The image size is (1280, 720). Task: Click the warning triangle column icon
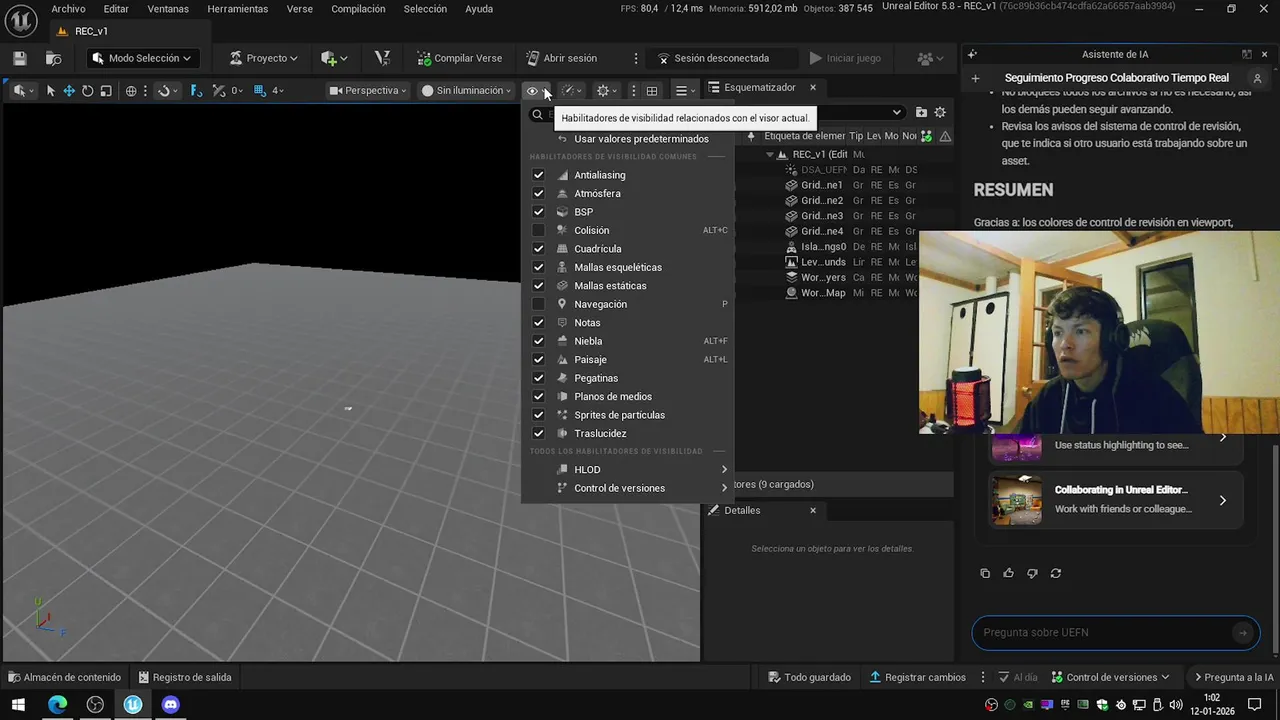tap(945, 136)
